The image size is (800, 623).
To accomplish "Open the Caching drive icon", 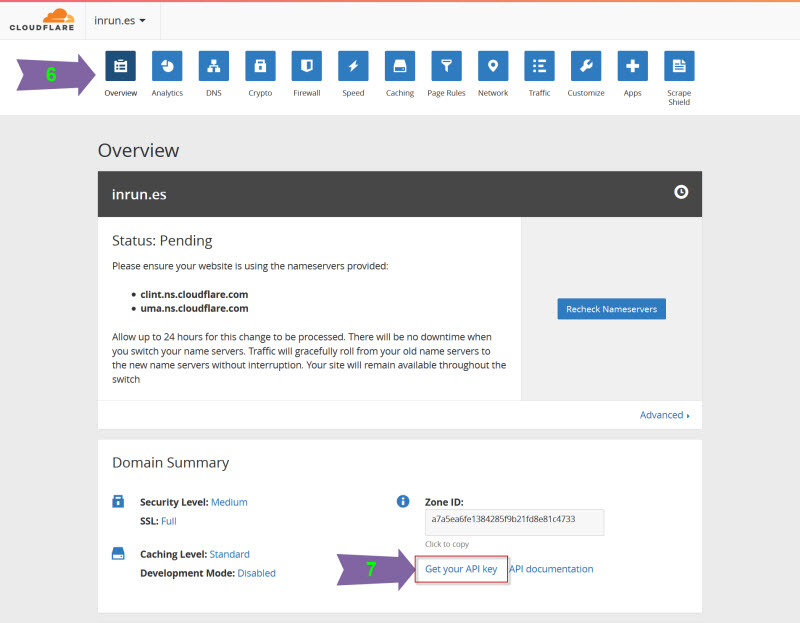I will pos(400,66).
